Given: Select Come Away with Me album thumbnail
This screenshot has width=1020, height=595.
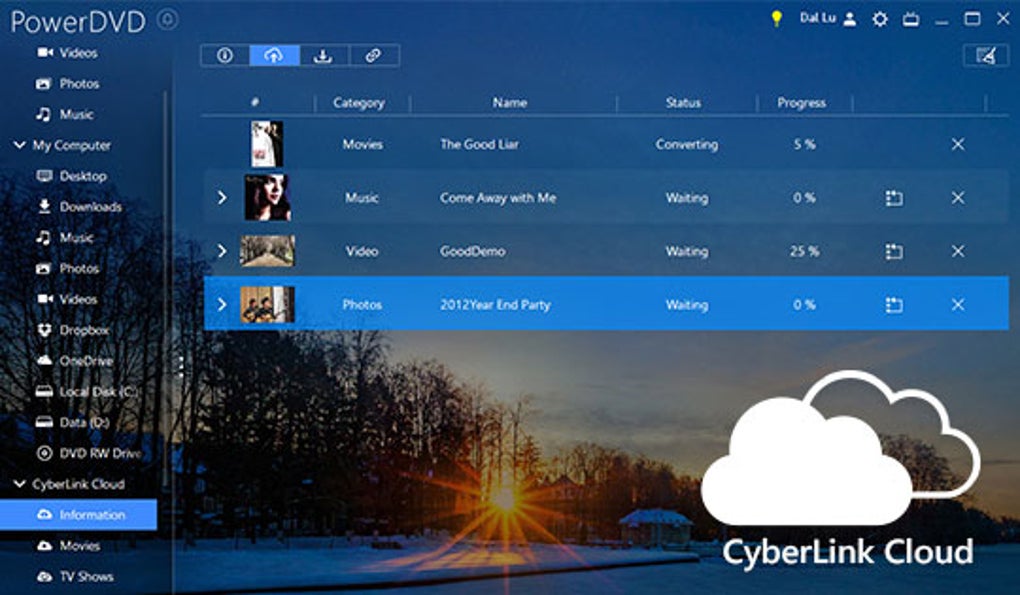Looking at the screenshot, I should 267,198.
